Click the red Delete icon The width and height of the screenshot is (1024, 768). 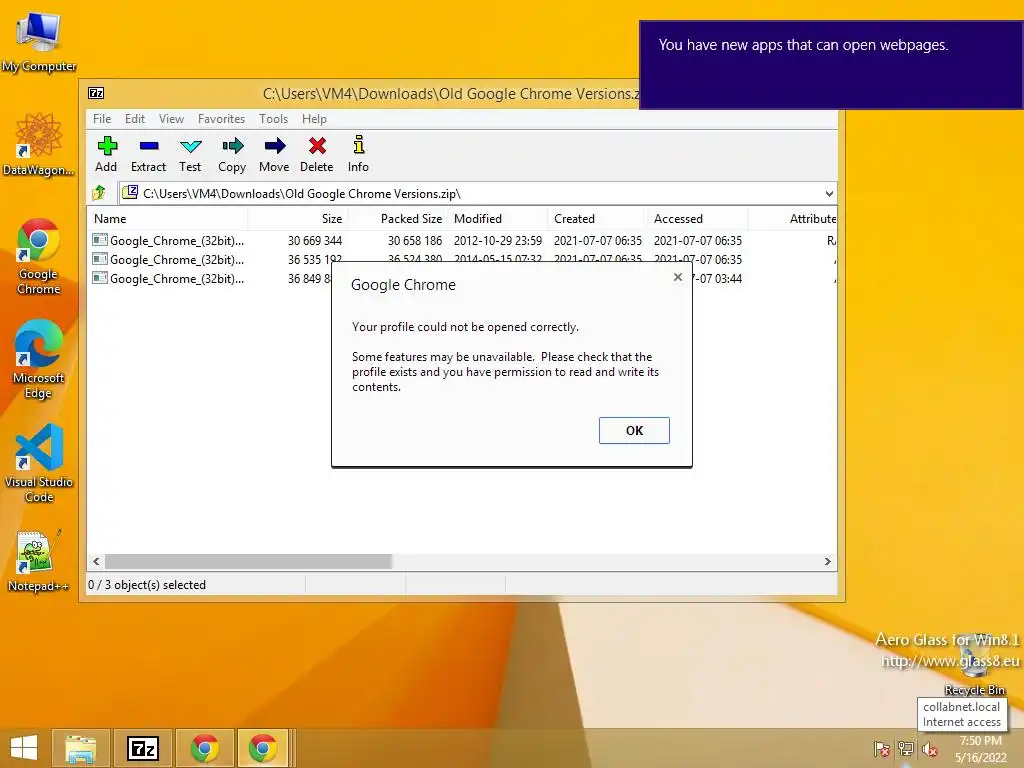pos(317,154)
